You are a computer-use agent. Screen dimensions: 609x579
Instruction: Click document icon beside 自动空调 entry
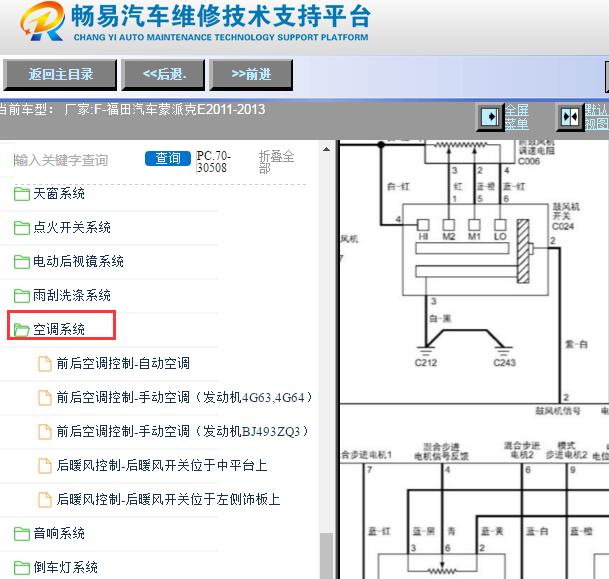tap(45, 364)
